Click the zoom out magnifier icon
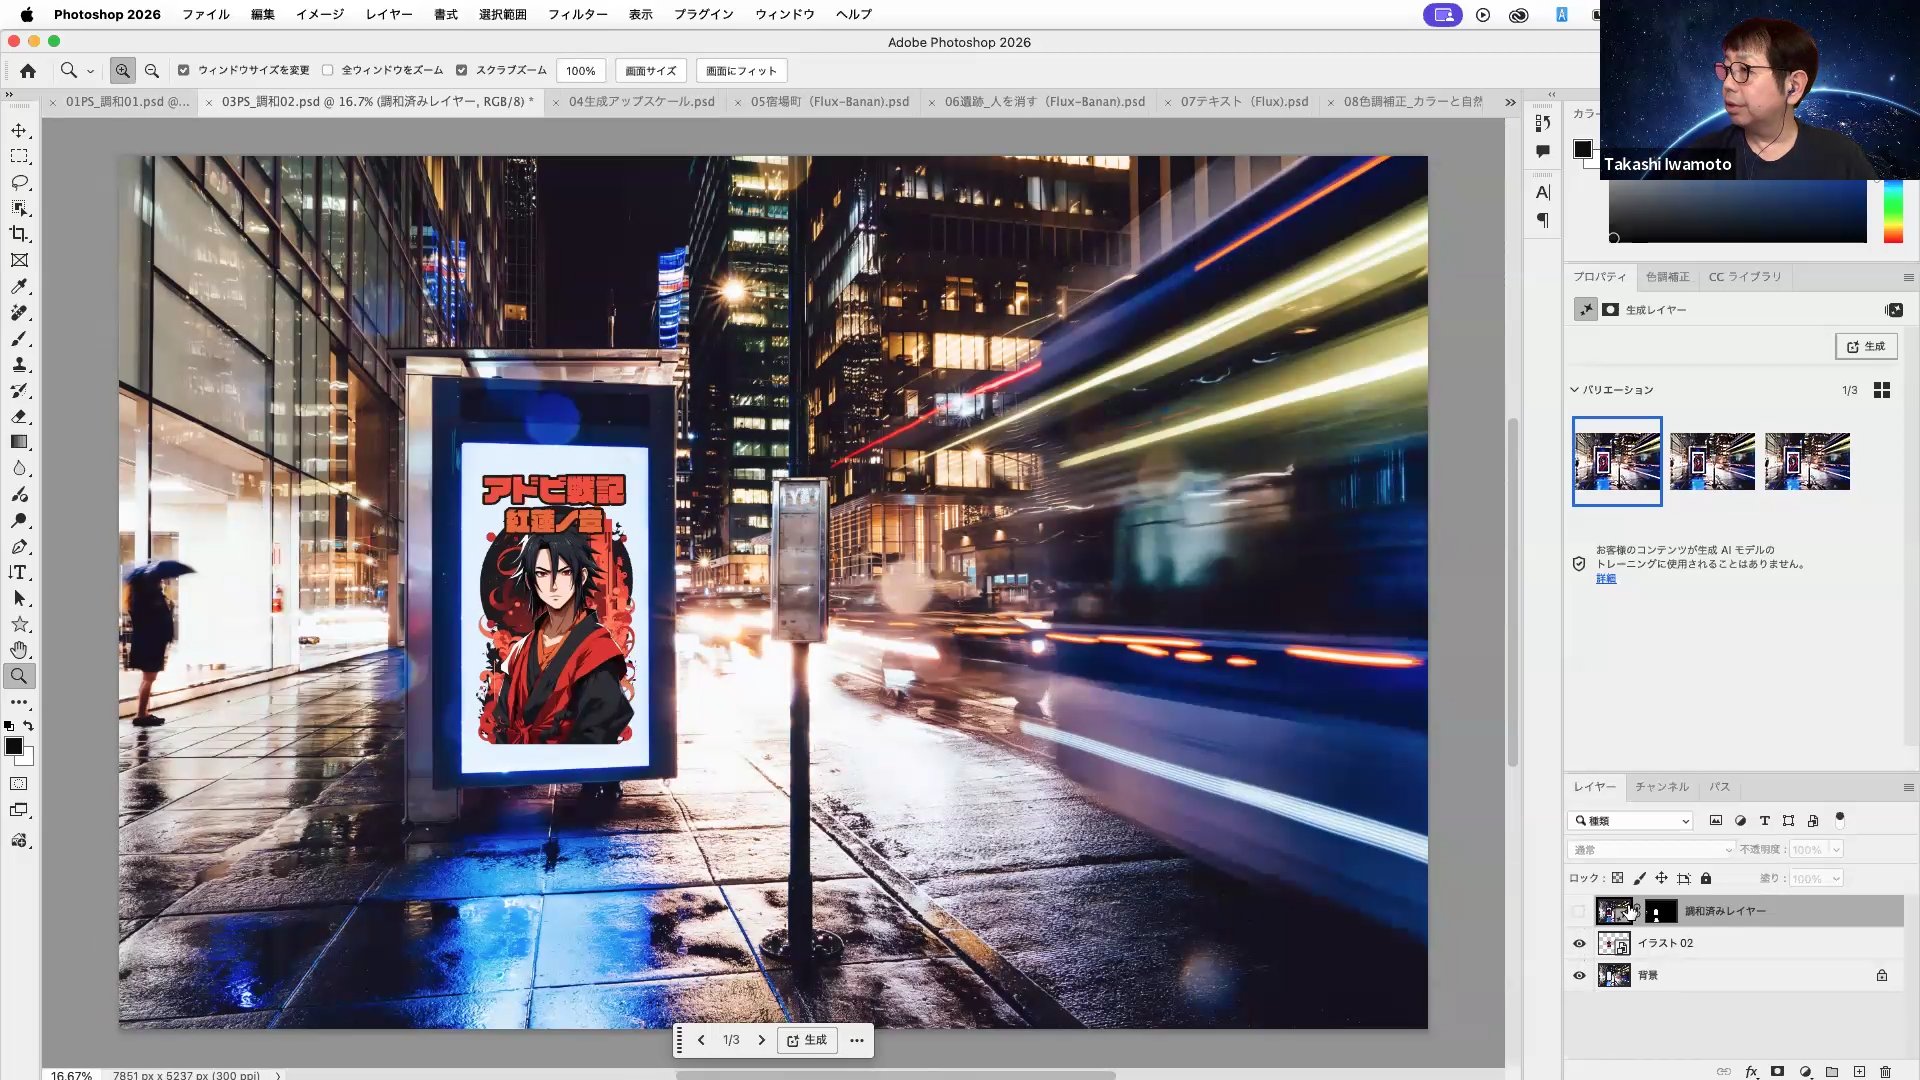 pos(152,71)
